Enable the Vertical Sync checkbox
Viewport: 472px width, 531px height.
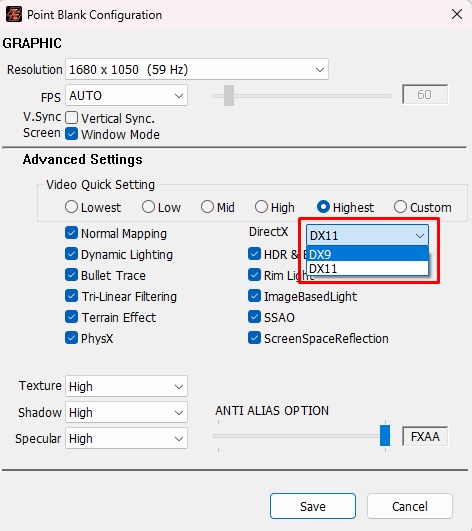(71, 118)
